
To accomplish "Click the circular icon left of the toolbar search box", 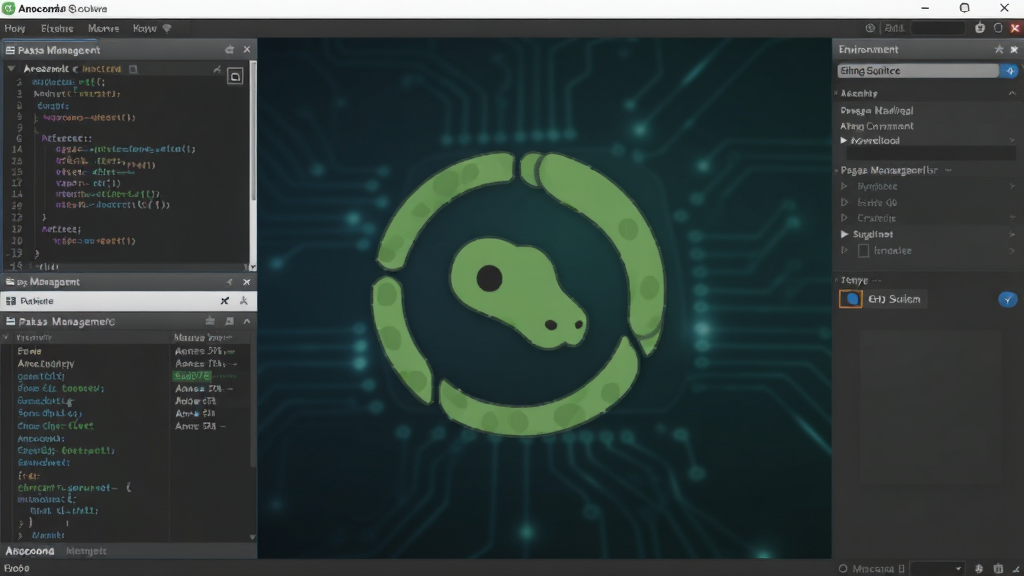I will [870, 28].
